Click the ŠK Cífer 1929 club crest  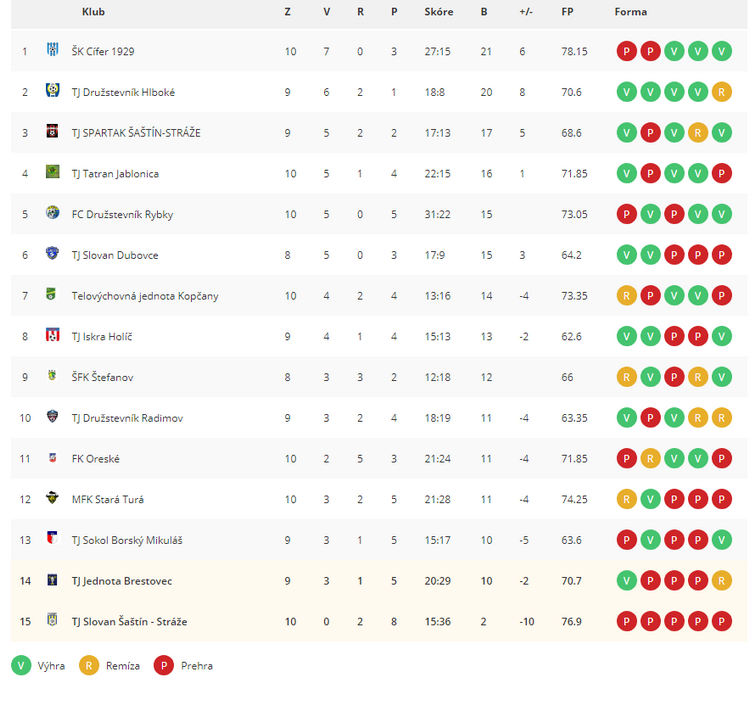pyautogui.click(x=53, y=49)
